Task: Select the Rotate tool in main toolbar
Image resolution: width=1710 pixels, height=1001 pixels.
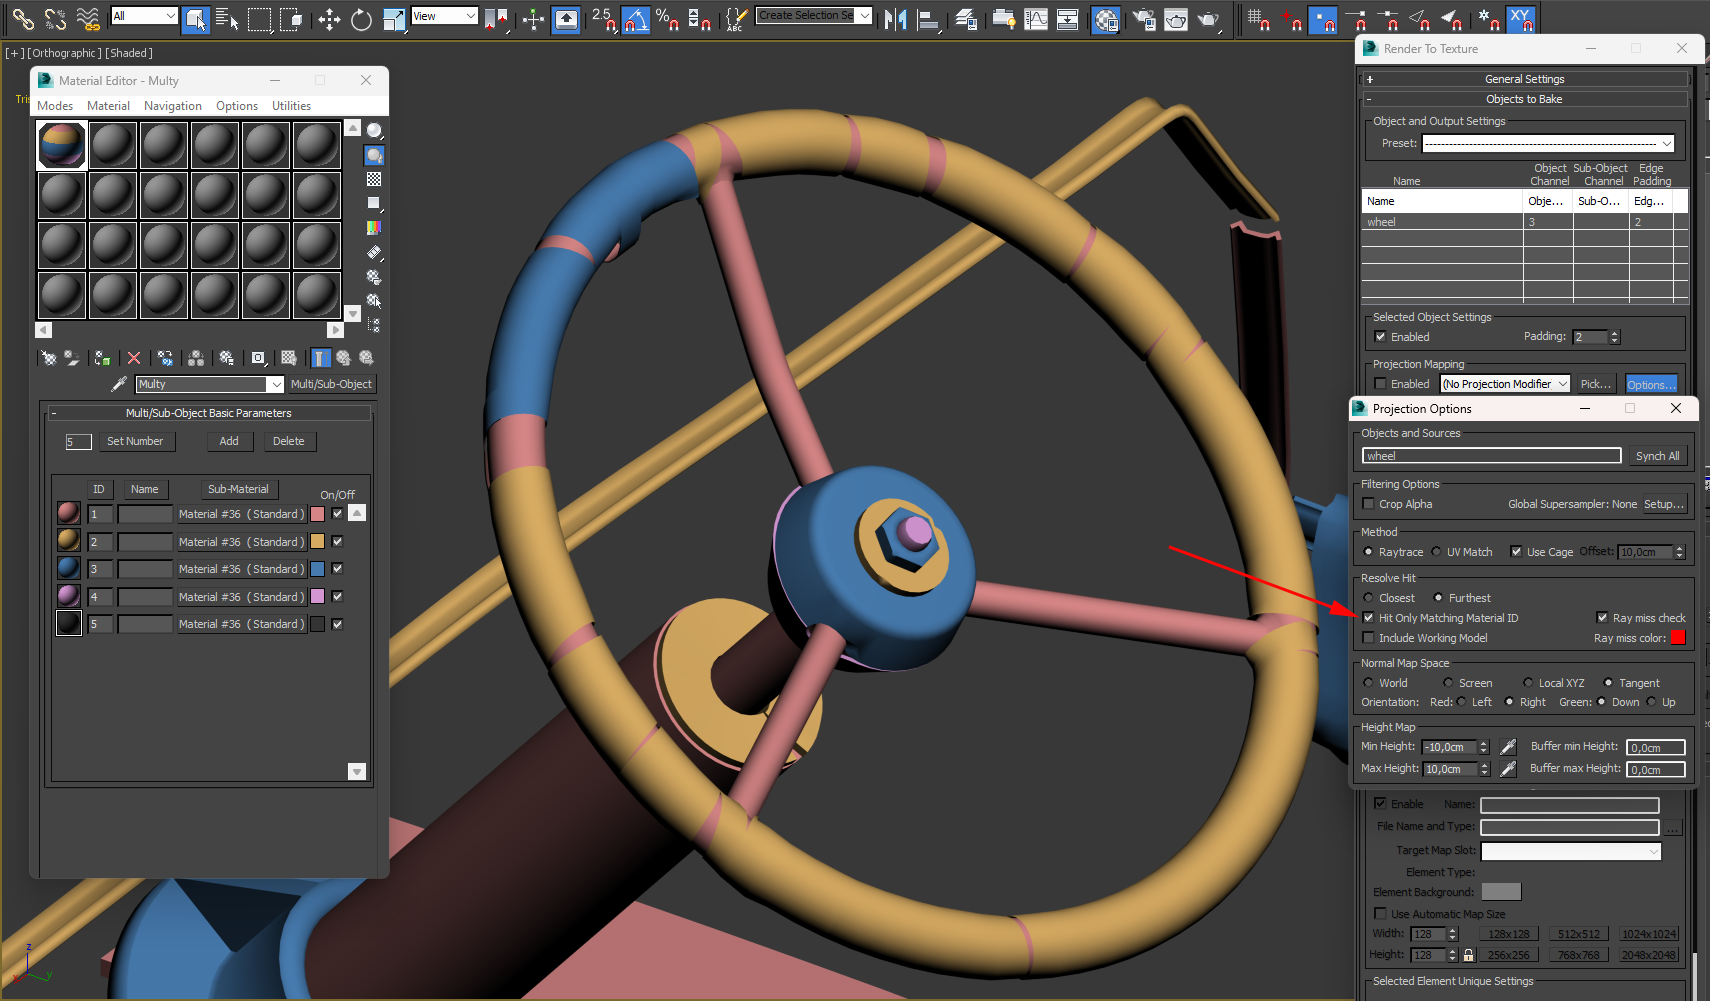Action: coord(361,19)
